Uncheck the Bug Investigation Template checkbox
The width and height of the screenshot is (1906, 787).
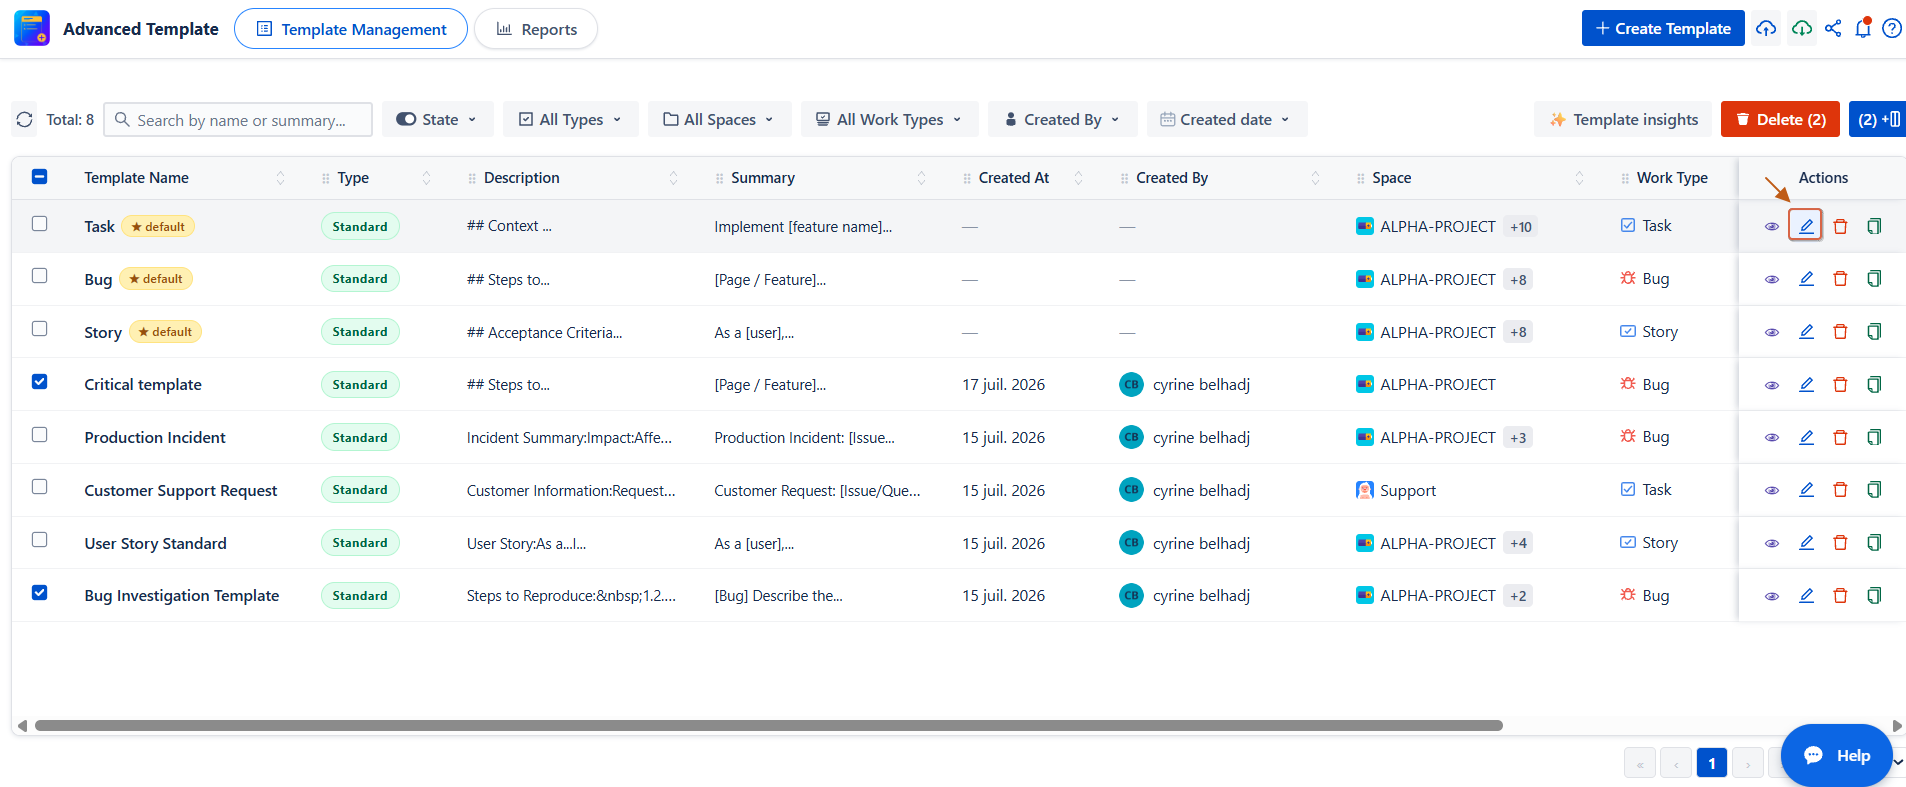click(x=39, y=592)
